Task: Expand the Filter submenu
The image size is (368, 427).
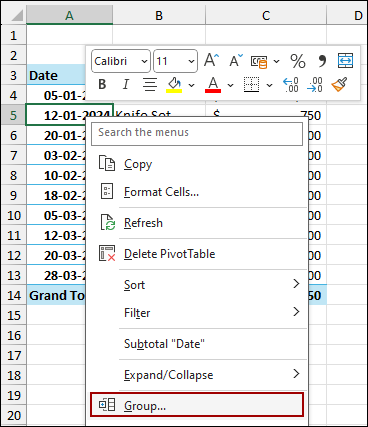Action: (x=197, y=313)
